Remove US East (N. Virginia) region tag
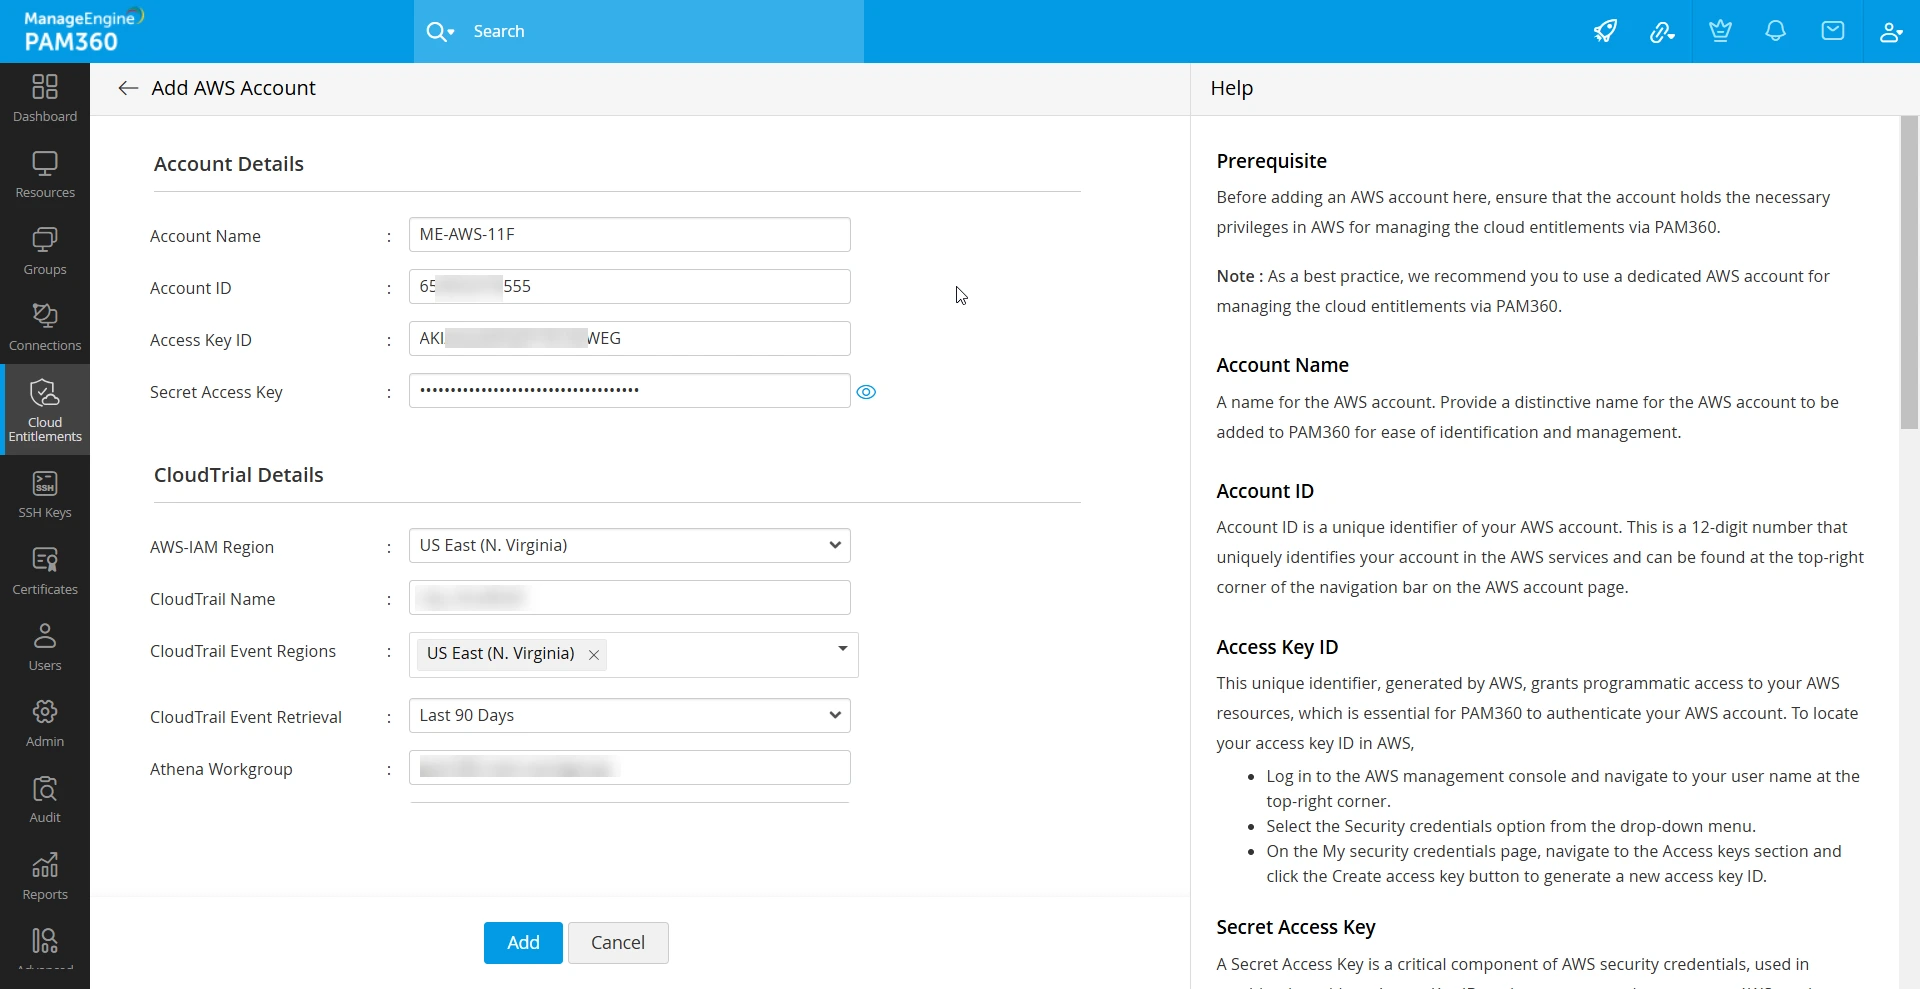The width and height of the screenshot is (1920, 989). pos(594,655)
